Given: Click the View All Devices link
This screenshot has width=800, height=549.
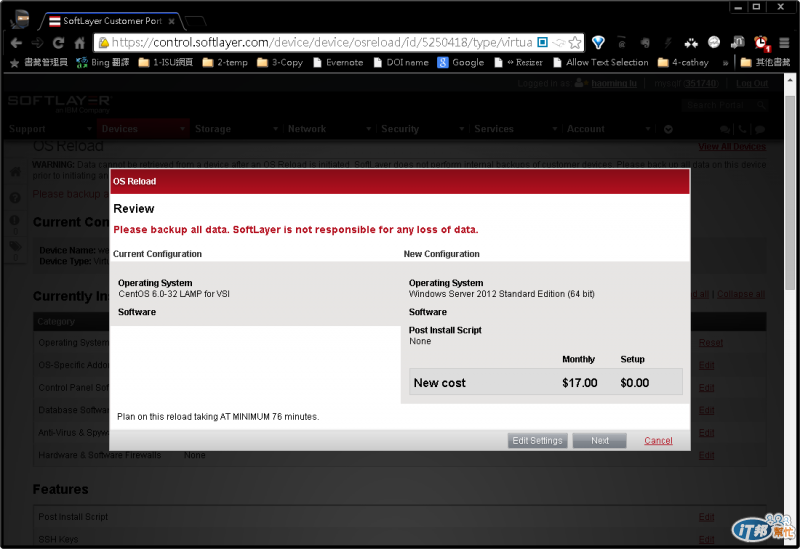Looking at the screenshot, I should [x=732, y=147].
